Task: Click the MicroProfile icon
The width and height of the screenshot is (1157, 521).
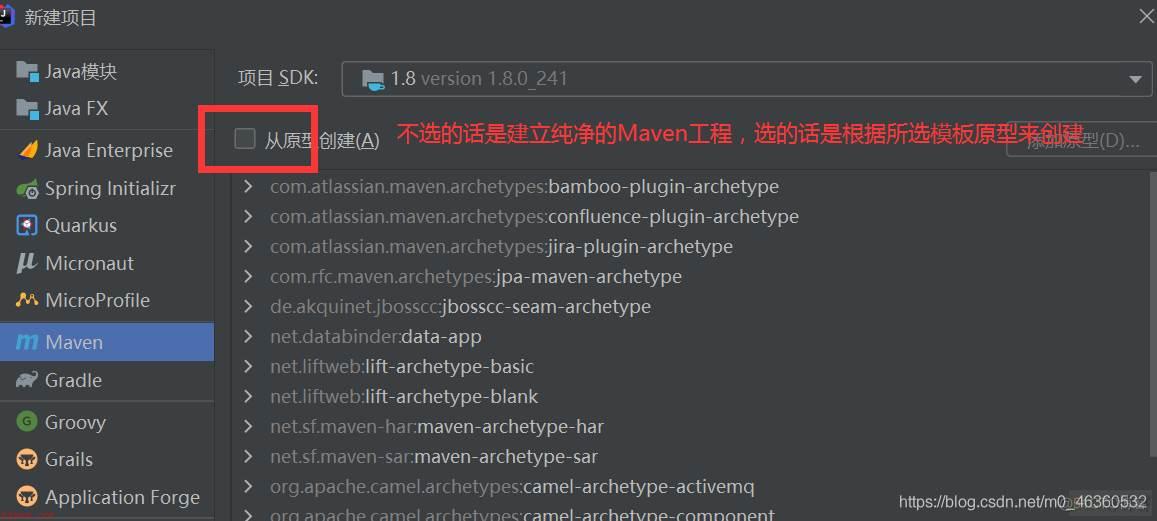Action: click(27, 300)
